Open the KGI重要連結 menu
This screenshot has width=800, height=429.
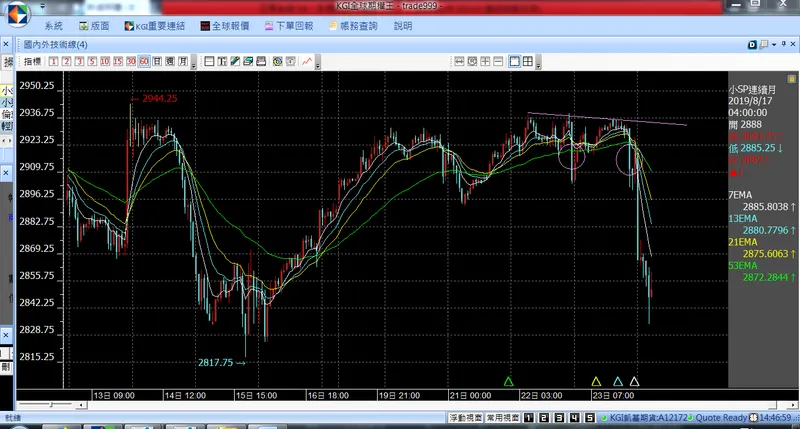point(155,26)
